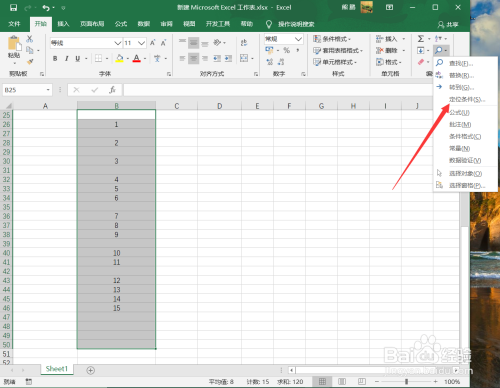Apply percent style with % icon
This screenshot has width=500, height=388.
click(x=287, y=50)
